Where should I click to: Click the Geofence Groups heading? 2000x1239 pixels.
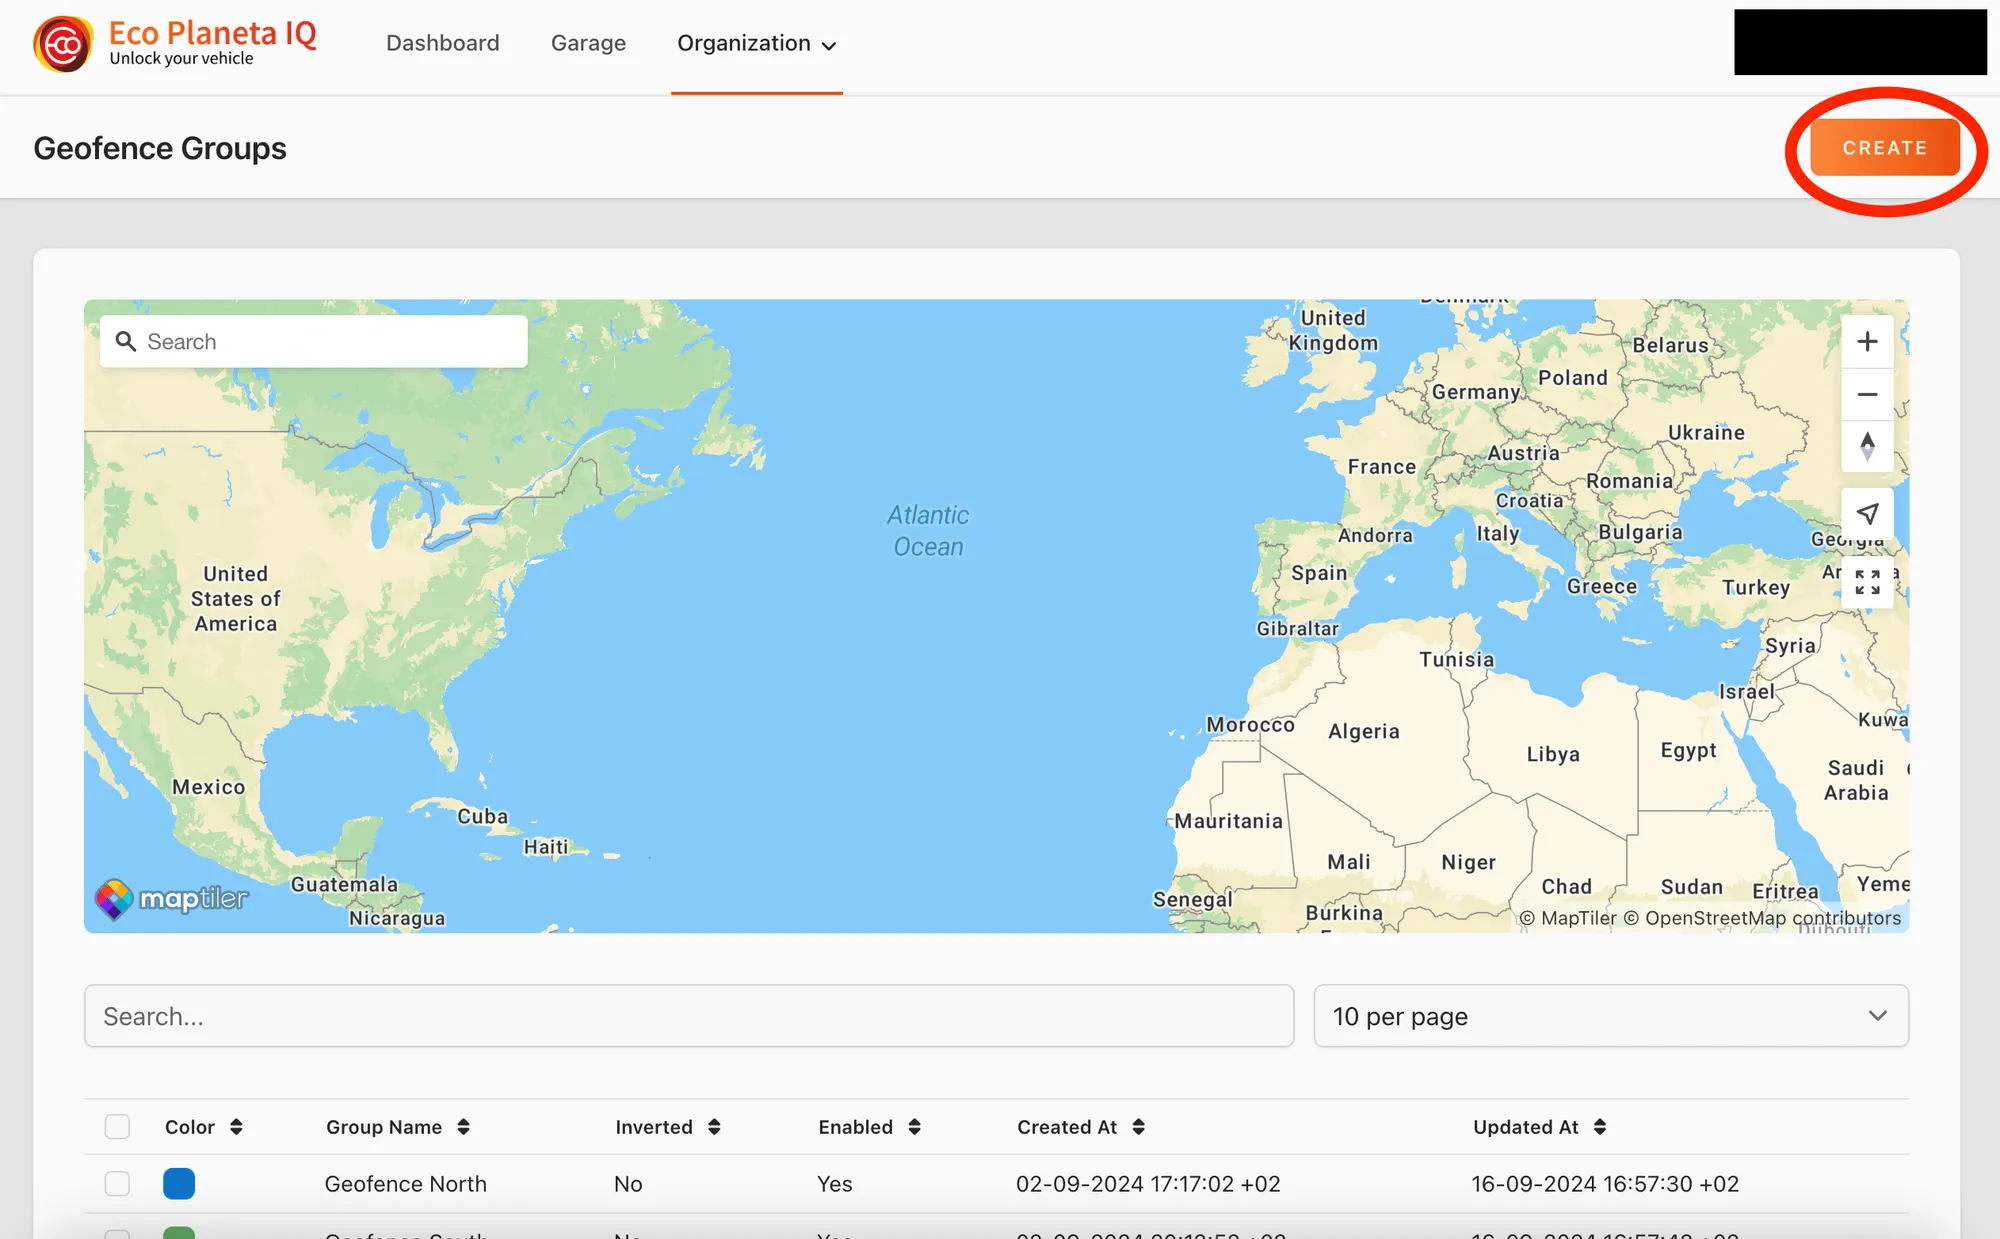(160, 148)
